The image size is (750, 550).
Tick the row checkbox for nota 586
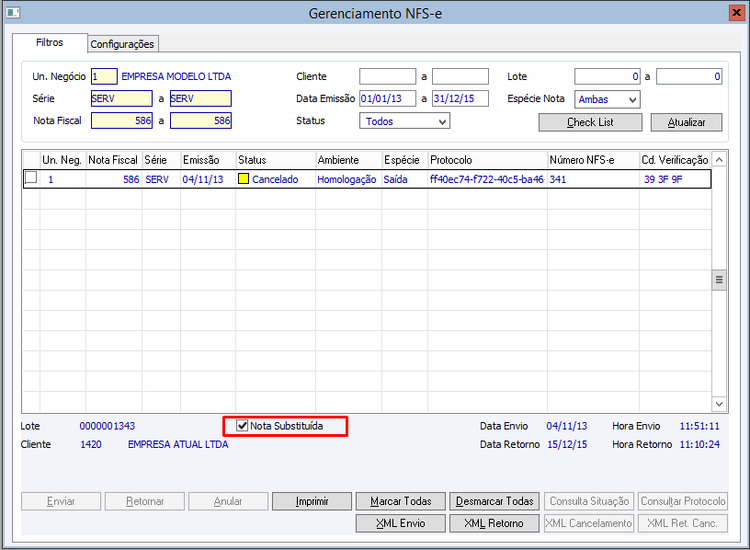pos(31,178)
